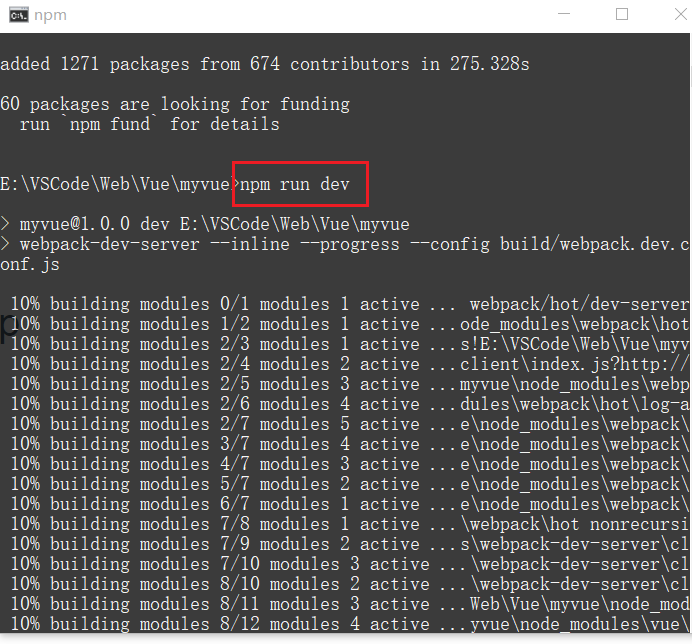The height and width of the screenshot is (644, 692).
Task: Minimize the npm terminal window
Action: pyautogui.click(x=575, y=15)
